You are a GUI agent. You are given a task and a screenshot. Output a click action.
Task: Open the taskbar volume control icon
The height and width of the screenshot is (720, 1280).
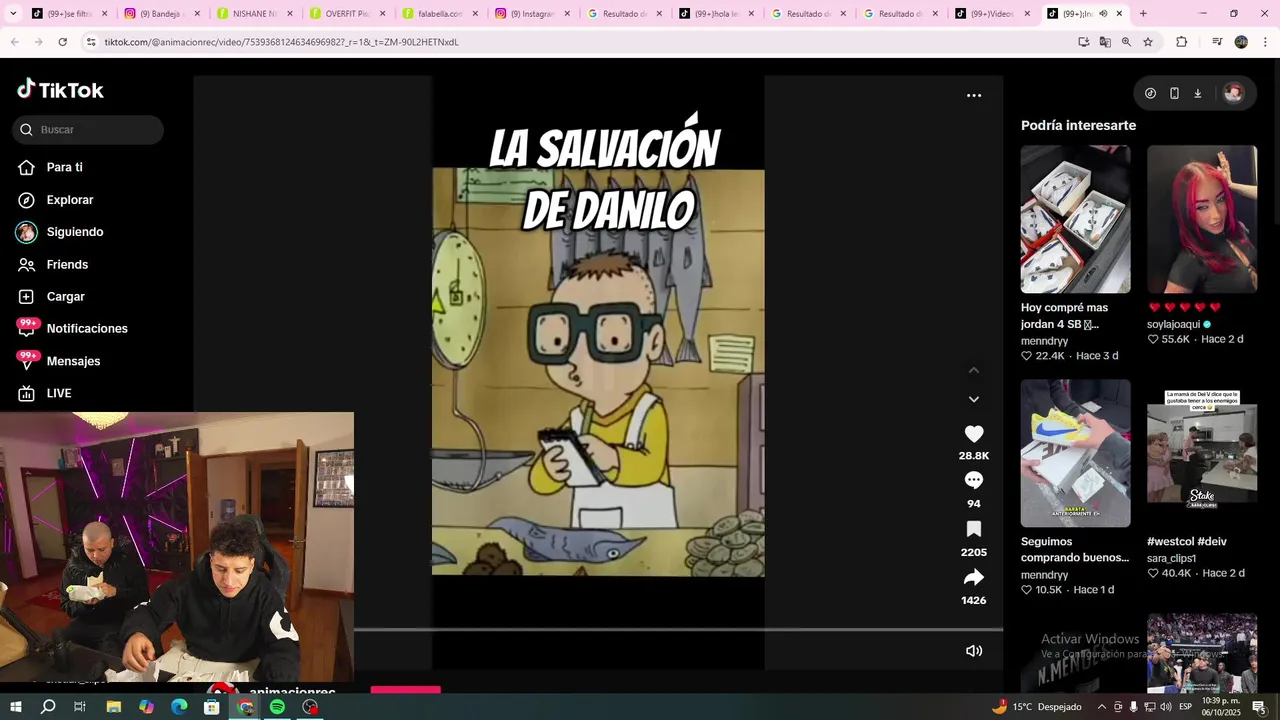tap(1165, 707)
